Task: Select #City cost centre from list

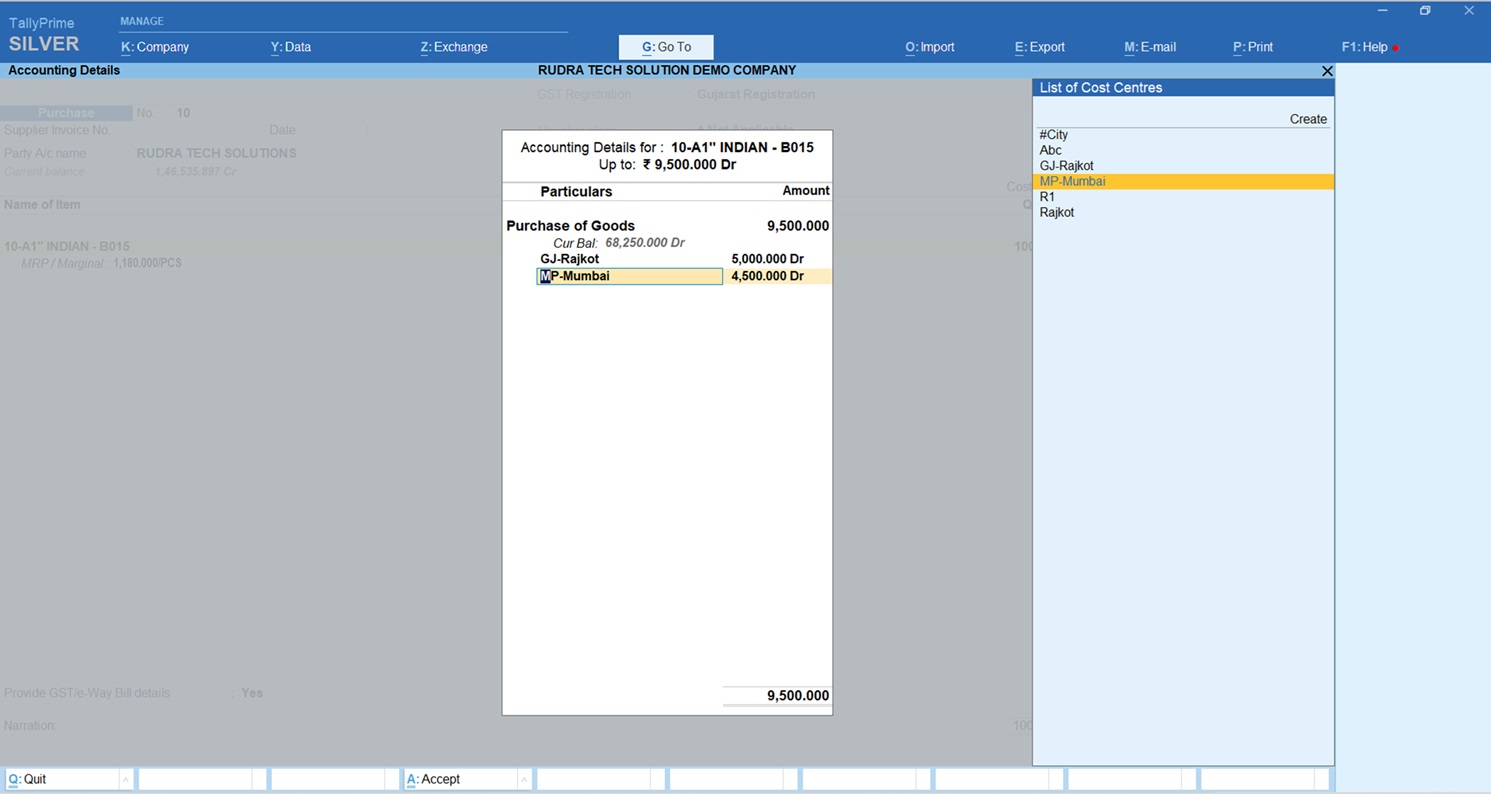Action: click(1054, 135)
